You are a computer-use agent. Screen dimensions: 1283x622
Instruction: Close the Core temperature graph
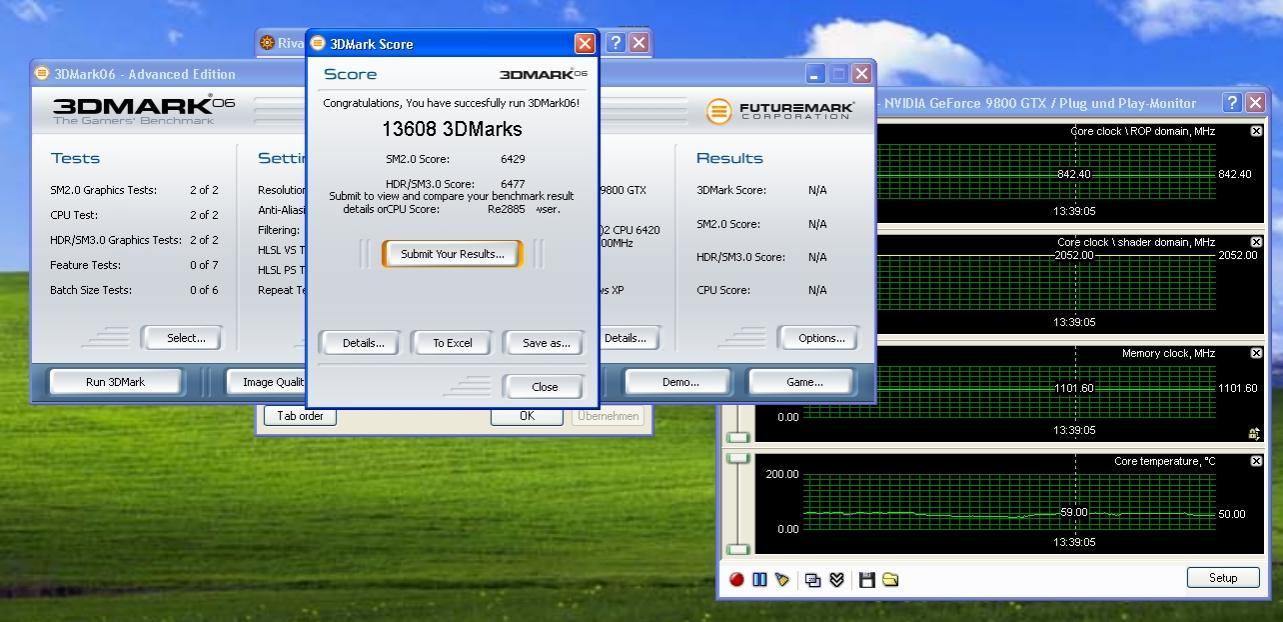coord(1256,461)
